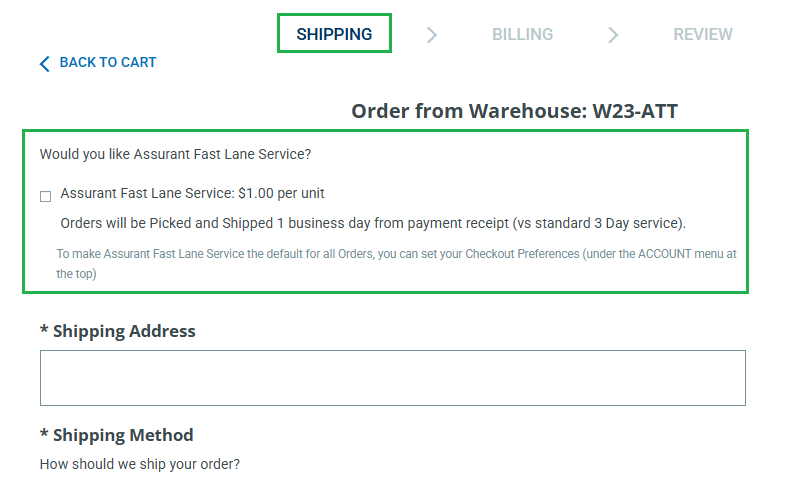Click the chevron between SHIPPING and BILLING
The image size is (791, 486).
pos(432,35)
